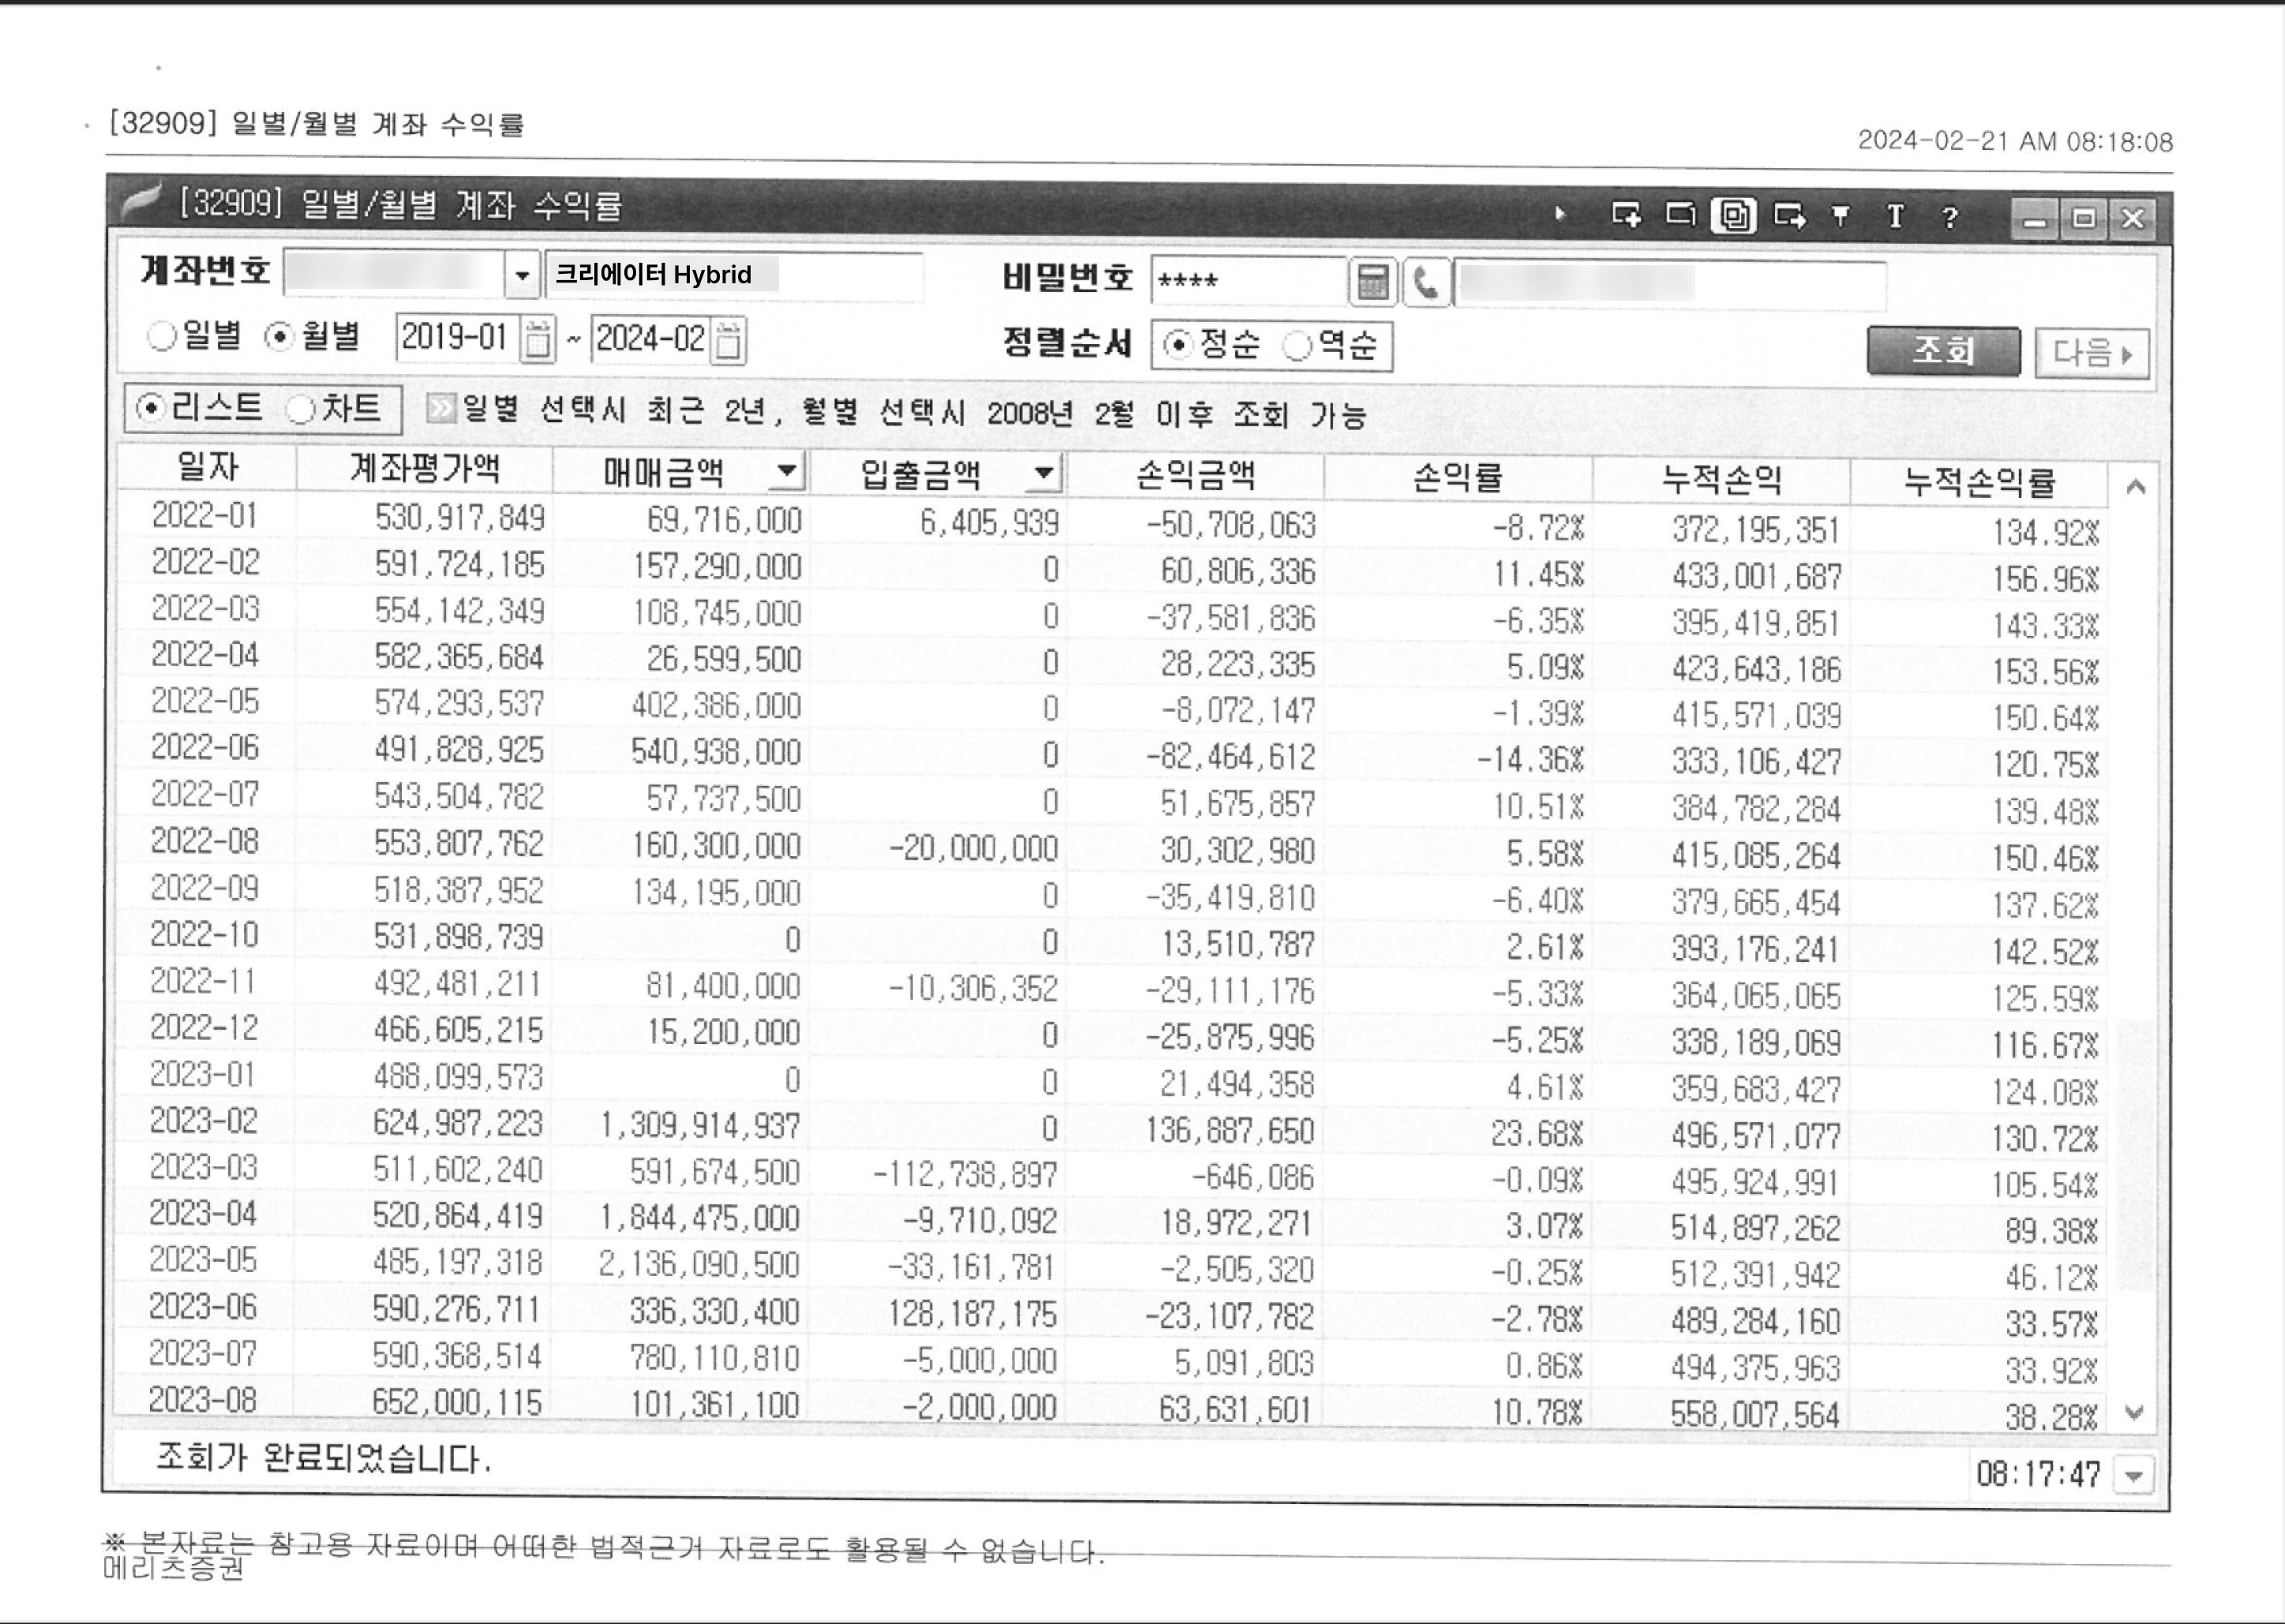Click the 다음 next button

[2092, 354]
